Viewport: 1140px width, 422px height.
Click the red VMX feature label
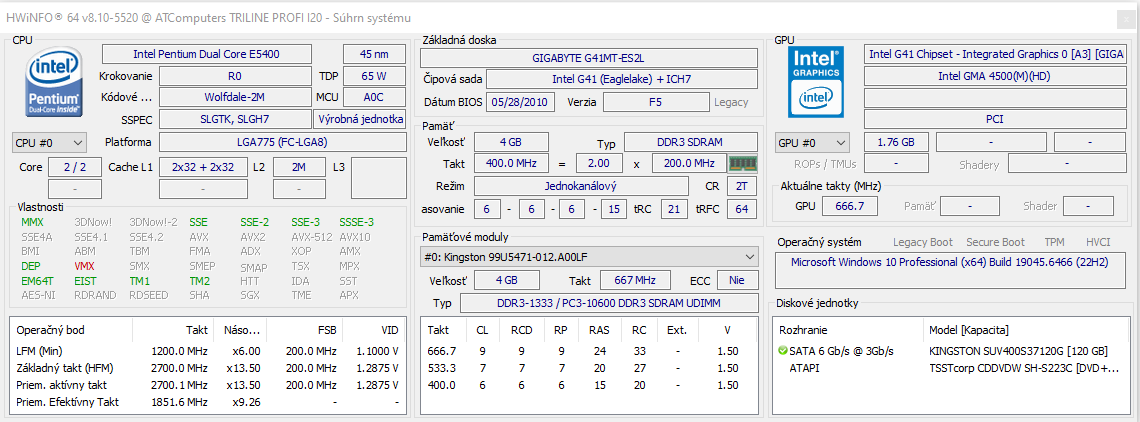[84, 266]
